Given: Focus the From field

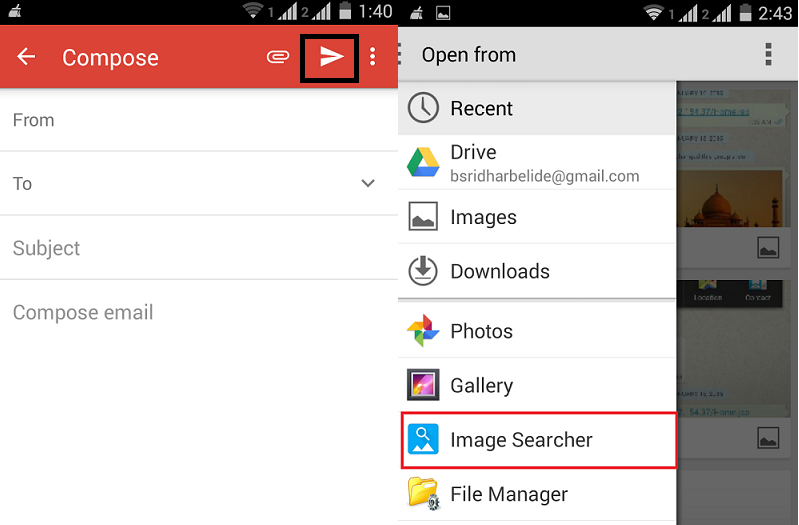Looking at the screenshot, I should click(199, 120).
